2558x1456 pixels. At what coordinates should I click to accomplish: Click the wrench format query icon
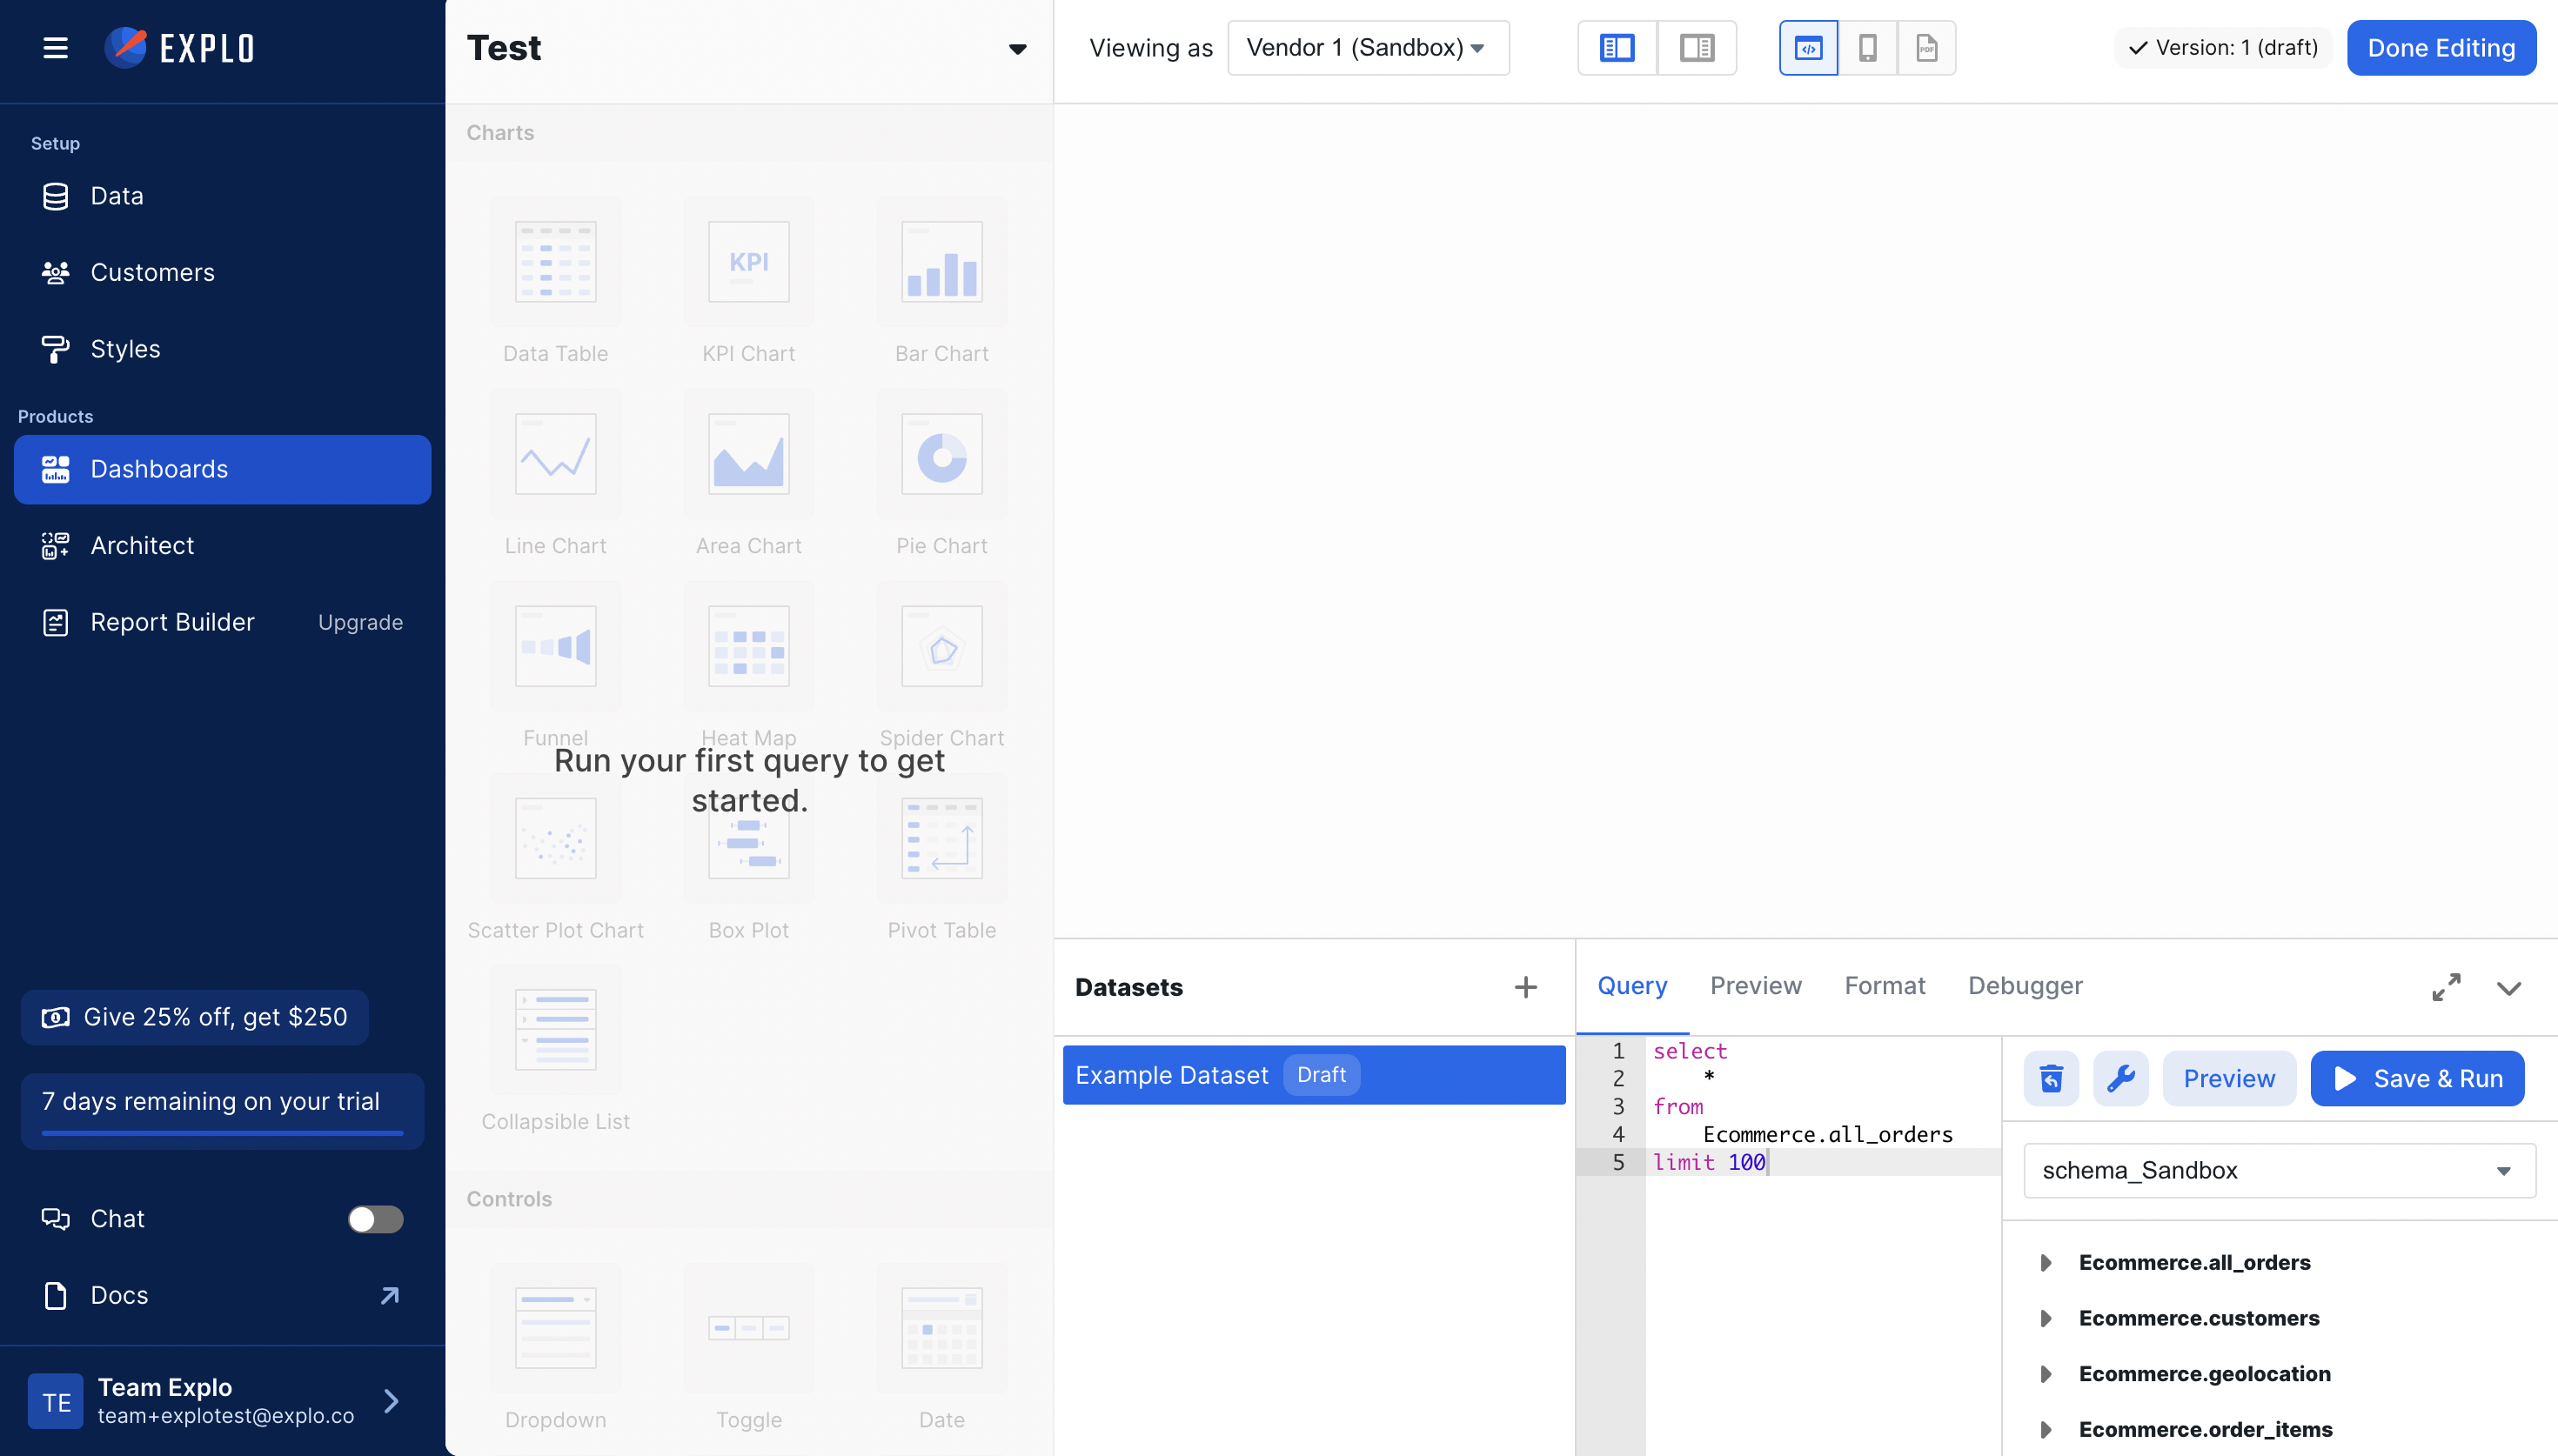pyautogui.click(x=2120, y=1078)
